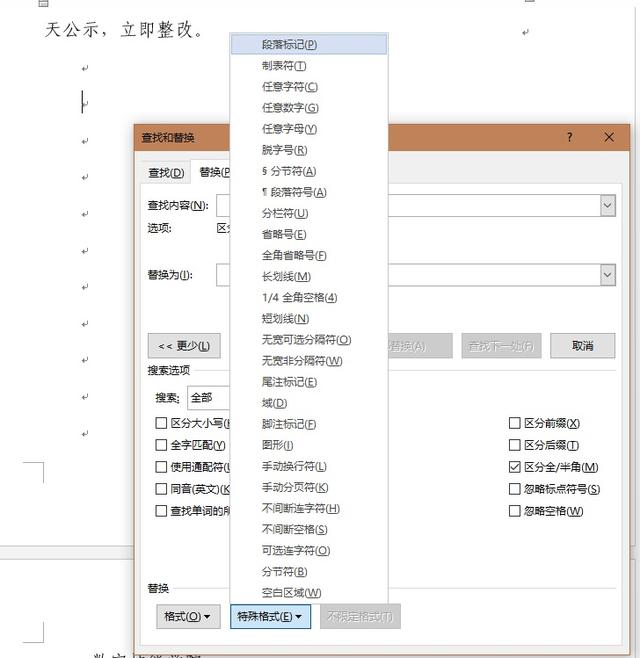
Task: Choose 手动换行符(L) option
Action: [x=309, y=466]
